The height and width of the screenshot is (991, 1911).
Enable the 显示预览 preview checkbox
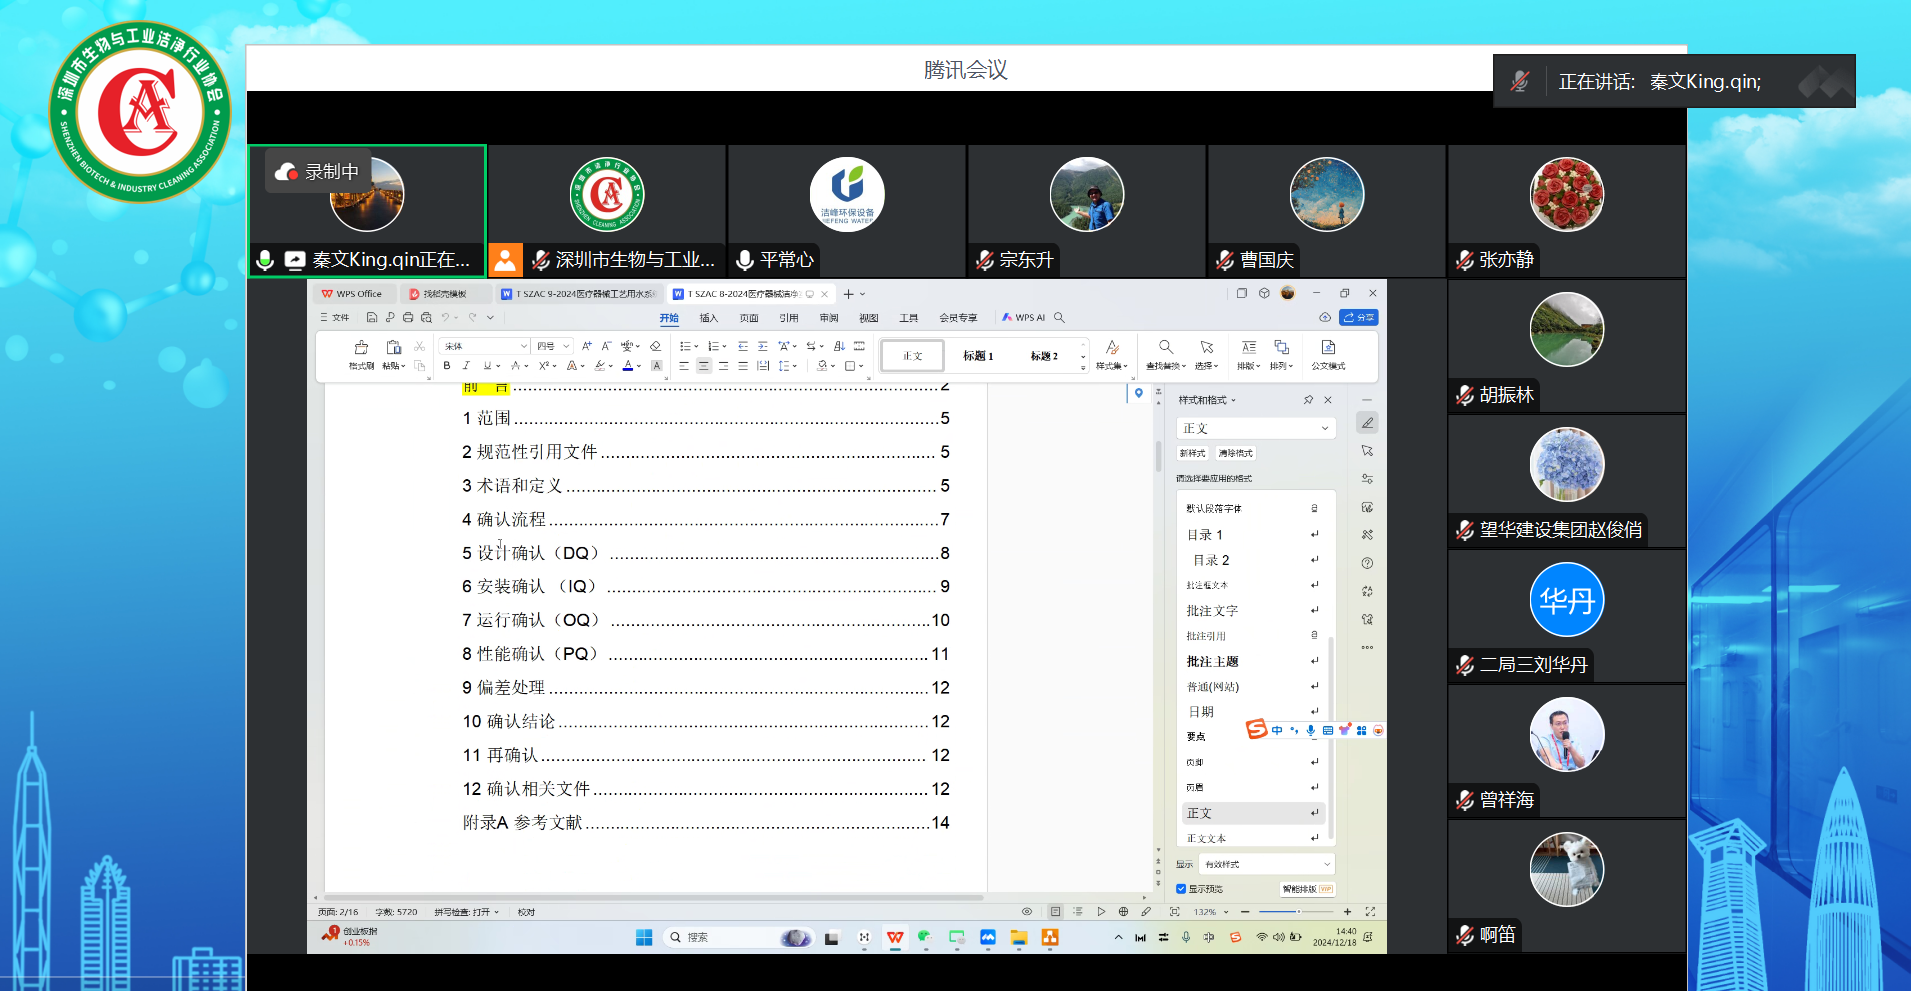[1181, 888]
